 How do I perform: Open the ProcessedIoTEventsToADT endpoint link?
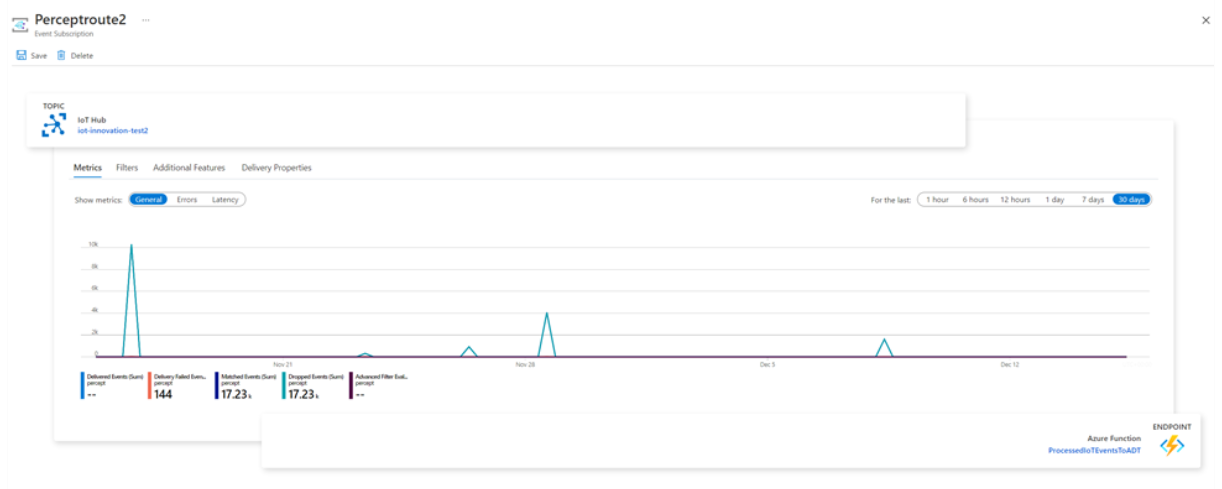(1093, 451)
